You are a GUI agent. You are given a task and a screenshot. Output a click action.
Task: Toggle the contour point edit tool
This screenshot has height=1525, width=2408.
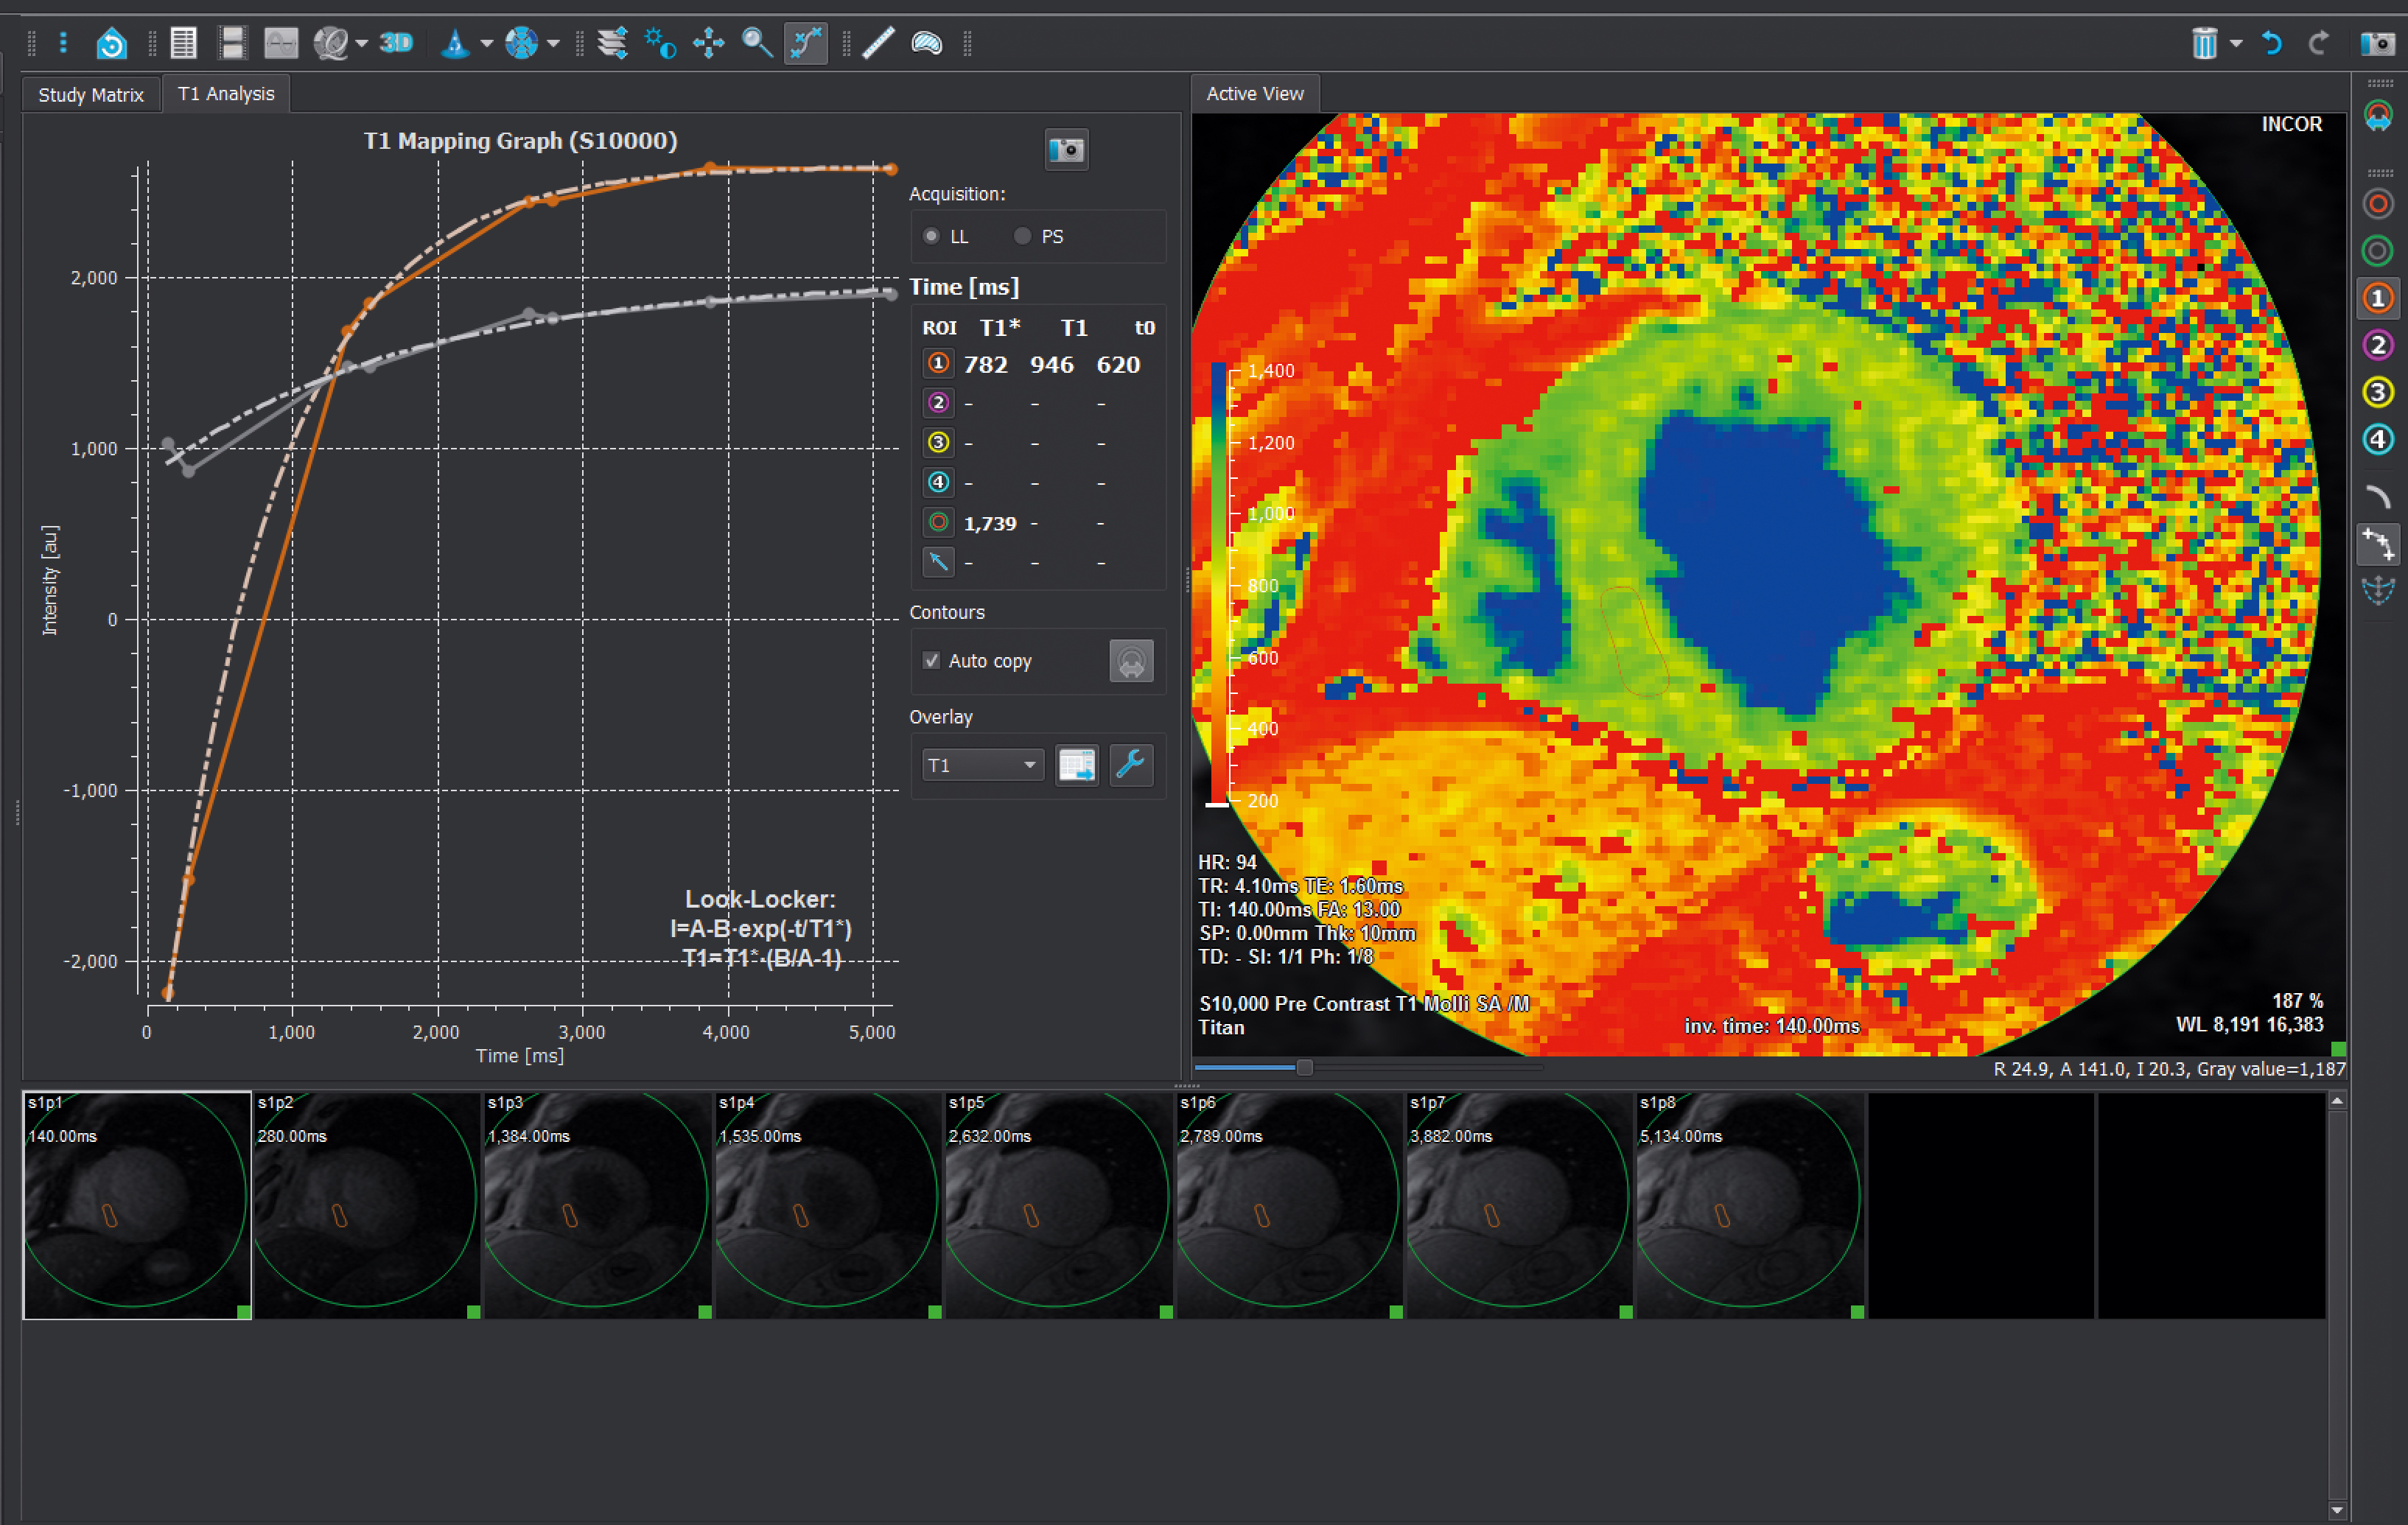806,43
